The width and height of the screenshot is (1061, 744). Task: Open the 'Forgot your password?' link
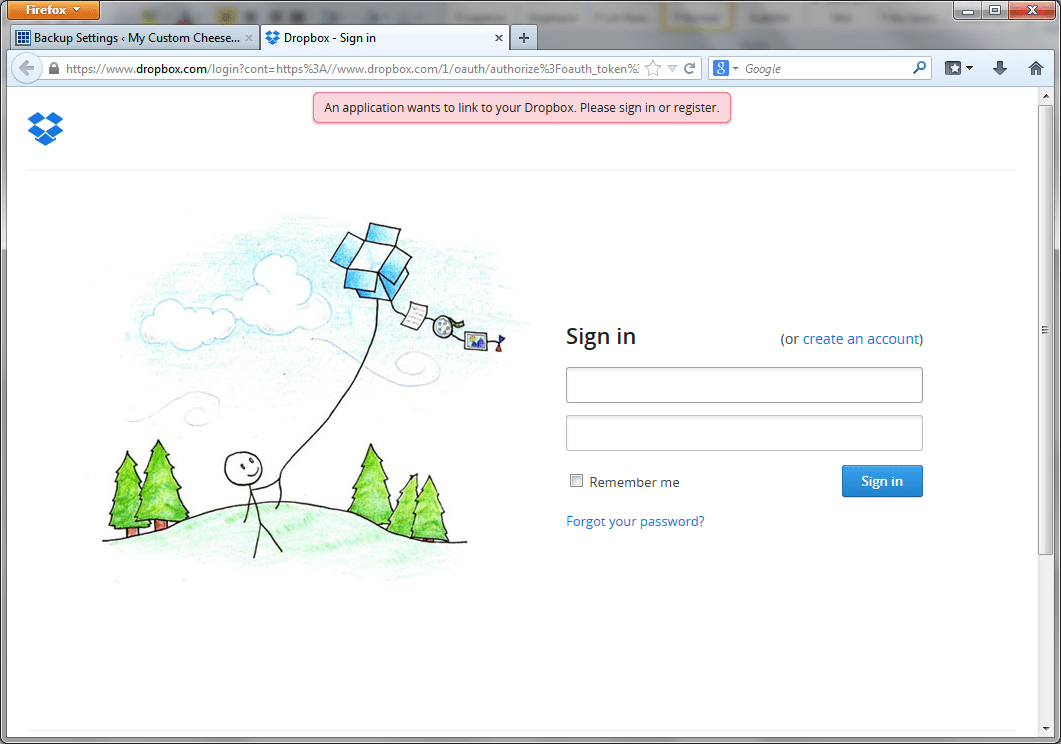pos(635,521)
